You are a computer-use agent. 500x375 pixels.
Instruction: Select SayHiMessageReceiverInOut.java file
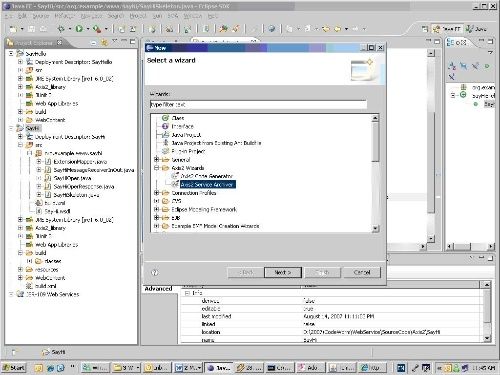[x=94, y=170]
